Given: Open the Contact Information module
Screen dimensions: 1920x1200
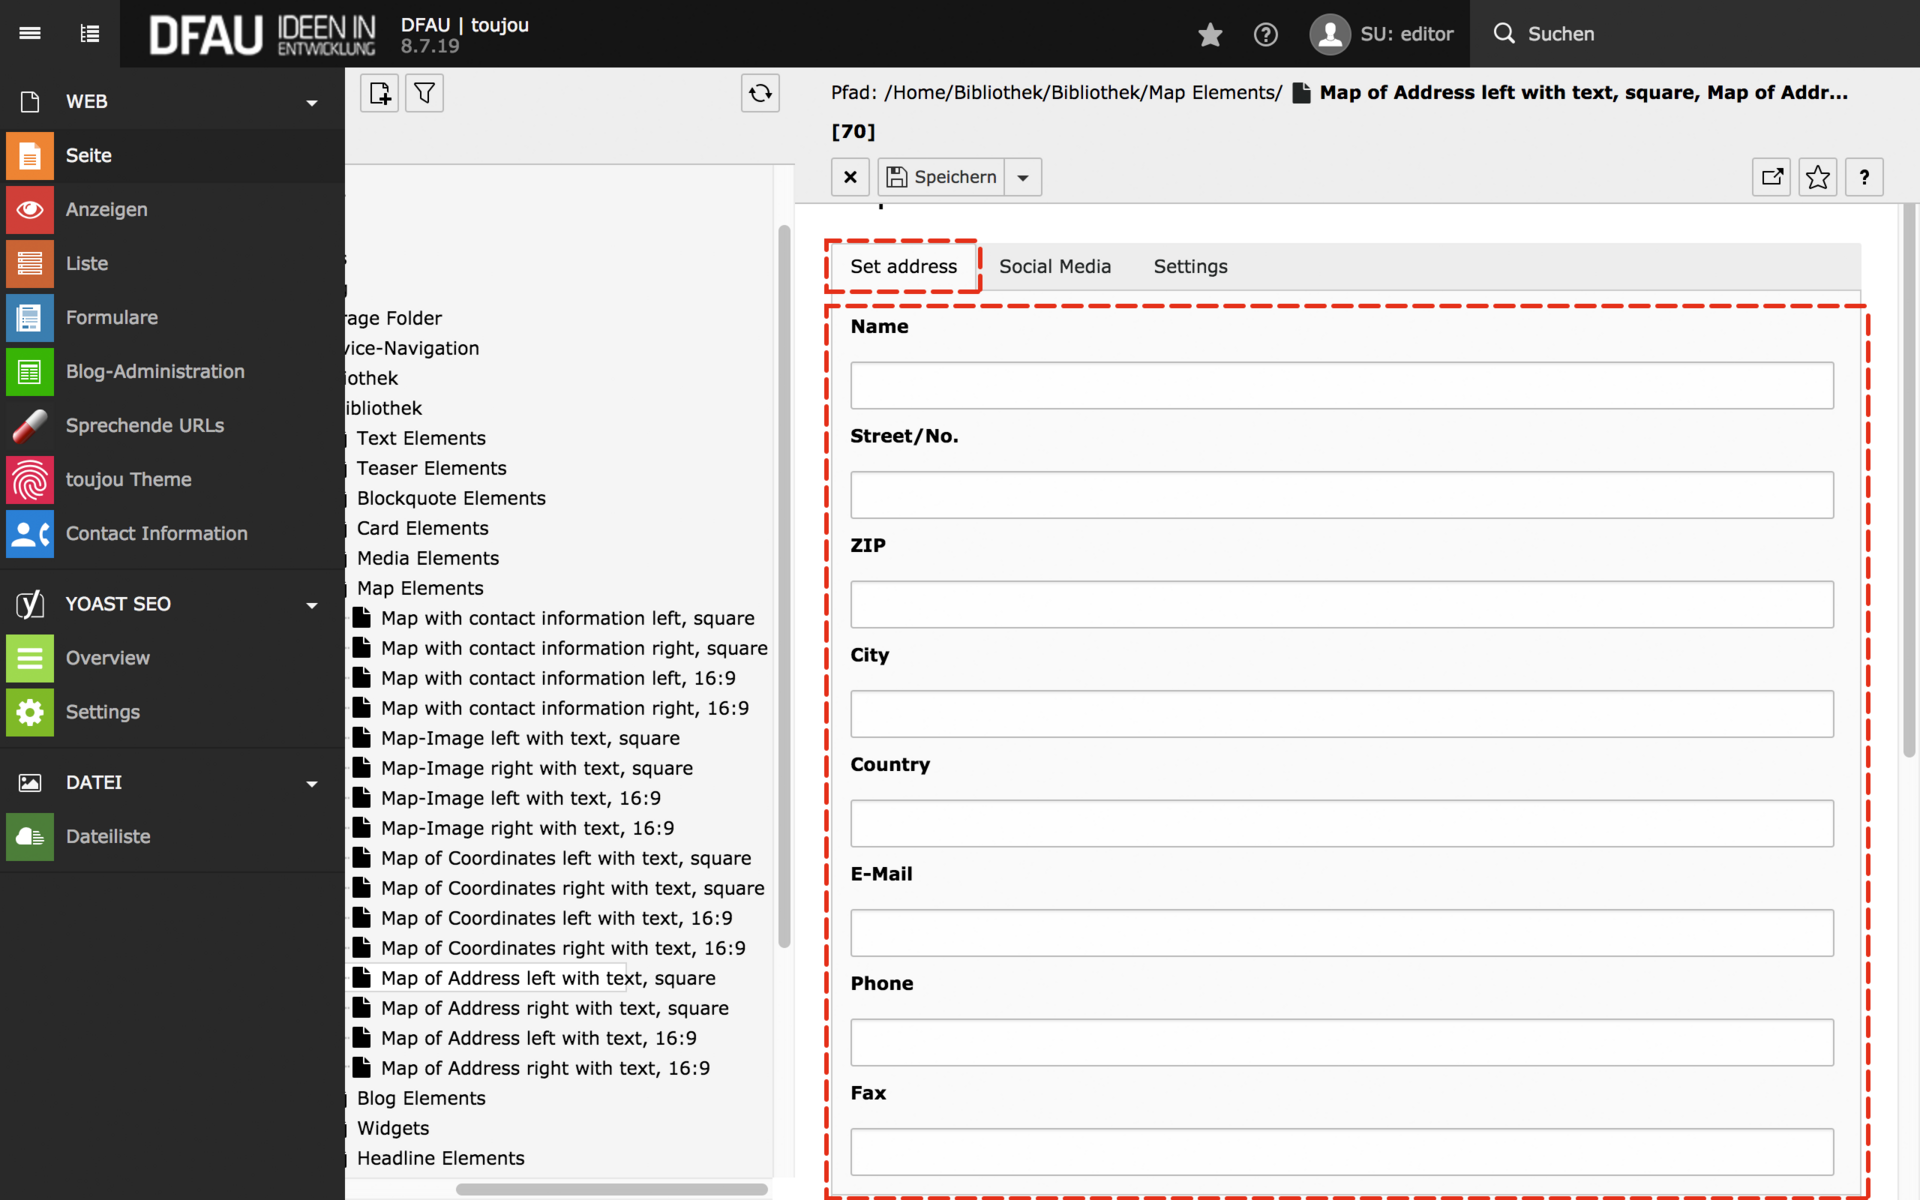Looking at the screenshot, I should coord(172,533).
